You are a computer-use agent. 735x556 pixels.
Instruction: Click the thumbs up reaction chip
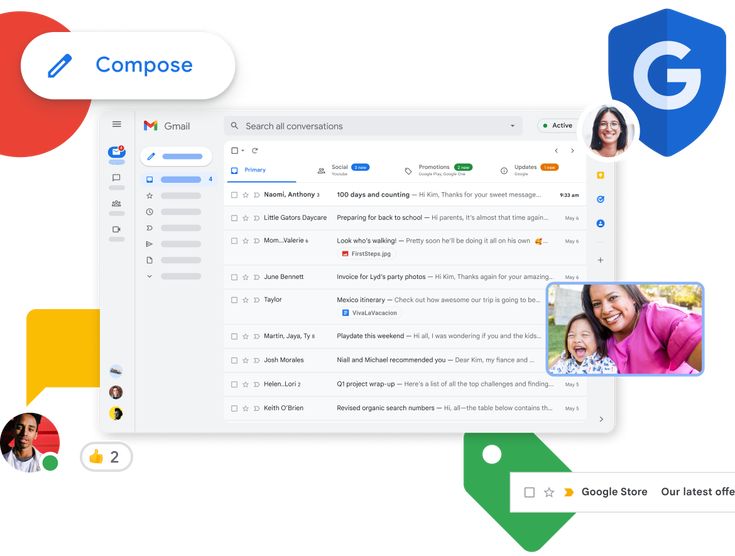point(106,456)
